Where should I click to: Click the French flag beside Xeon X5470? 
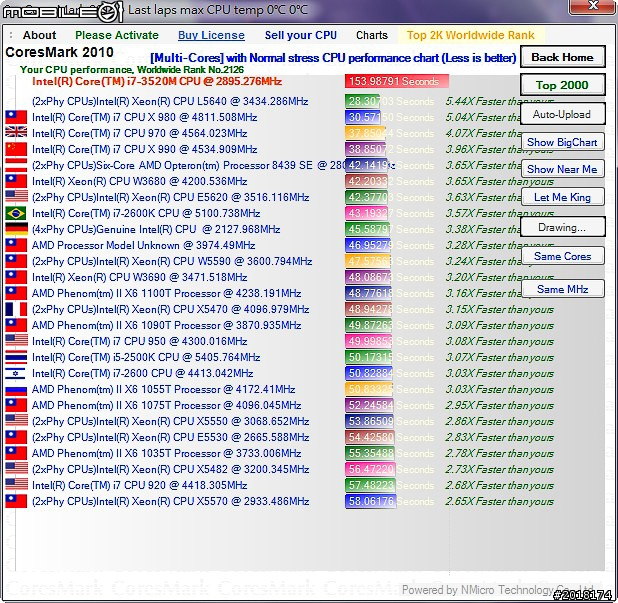[x=16, y=309]
